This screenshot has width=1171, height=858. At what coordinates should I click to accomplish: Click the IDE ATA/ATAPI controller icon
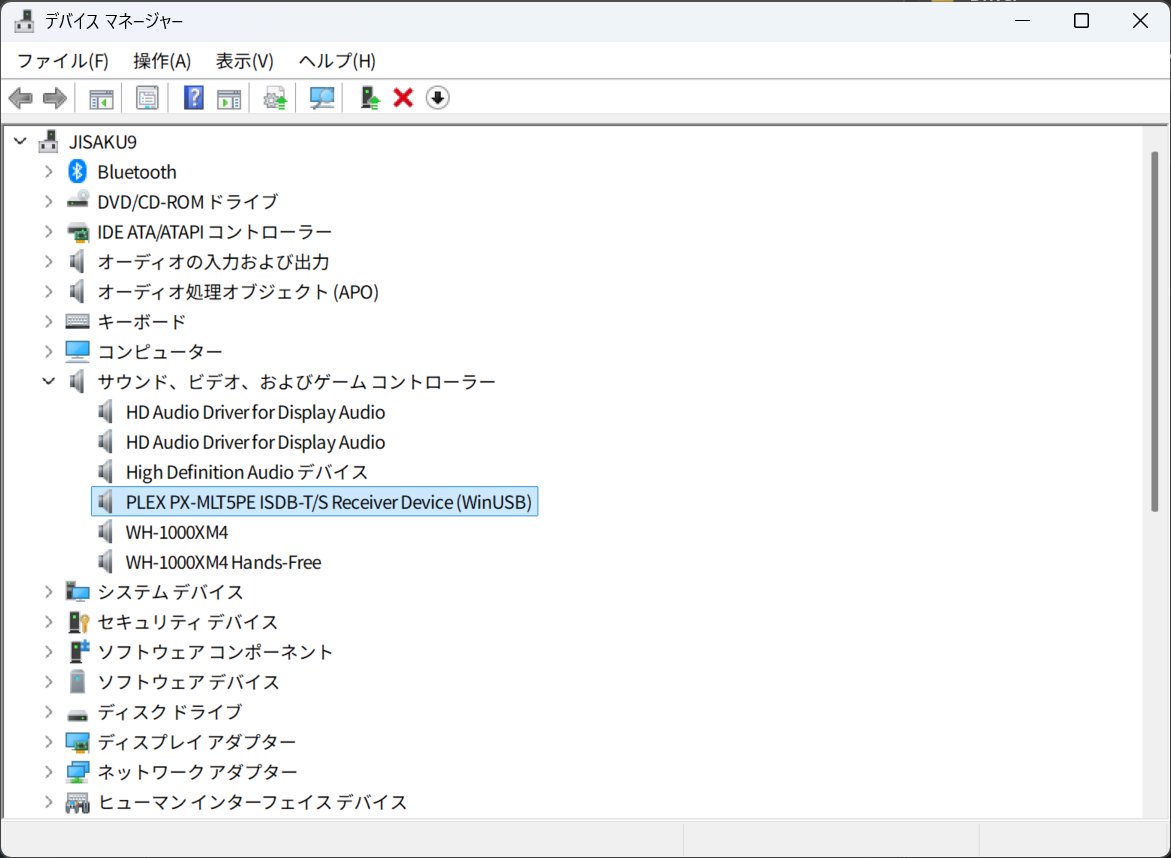coord(77,232)
